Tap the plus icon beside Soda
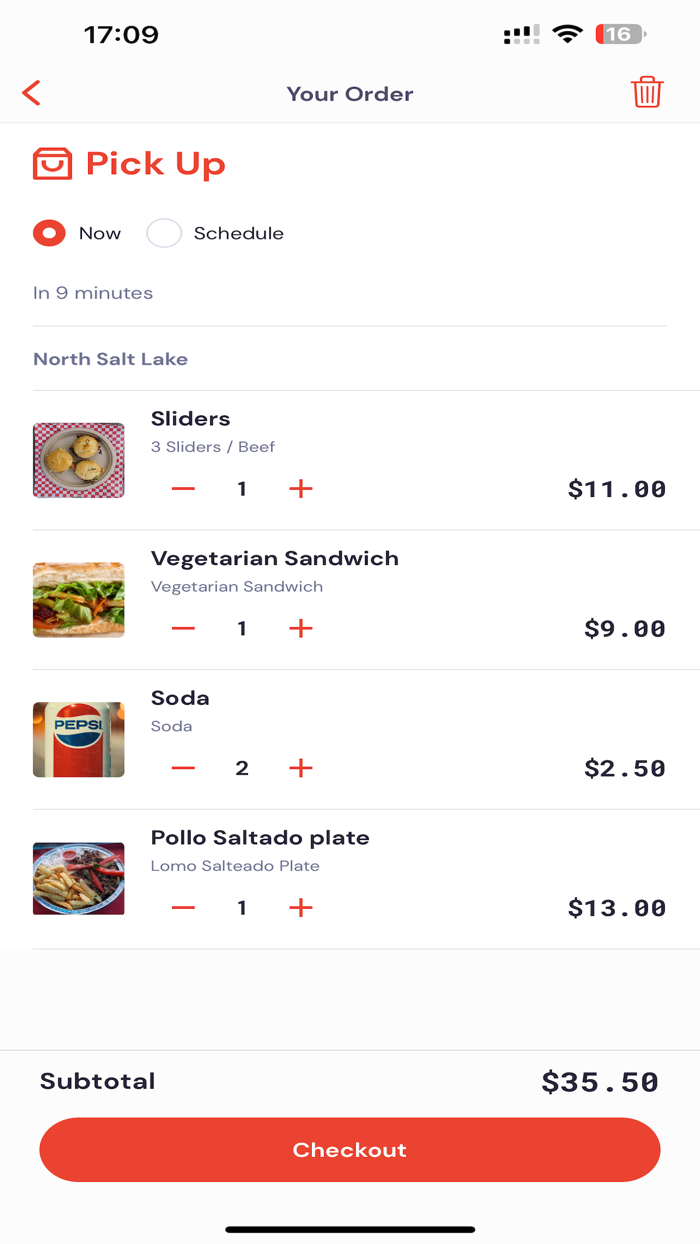Image resolution: width=700 pixels, height=1244 pixels. 299,768
